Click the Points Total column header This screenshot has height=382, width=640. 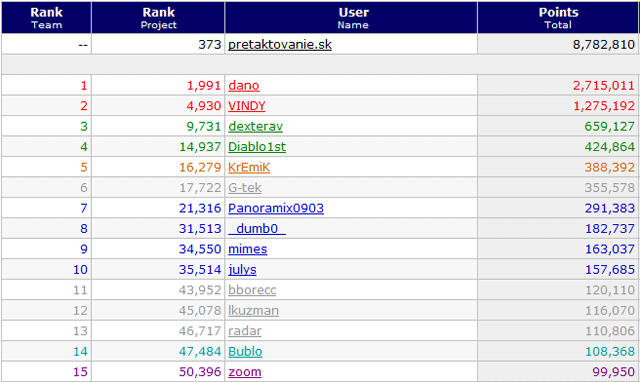coord(558,18)
